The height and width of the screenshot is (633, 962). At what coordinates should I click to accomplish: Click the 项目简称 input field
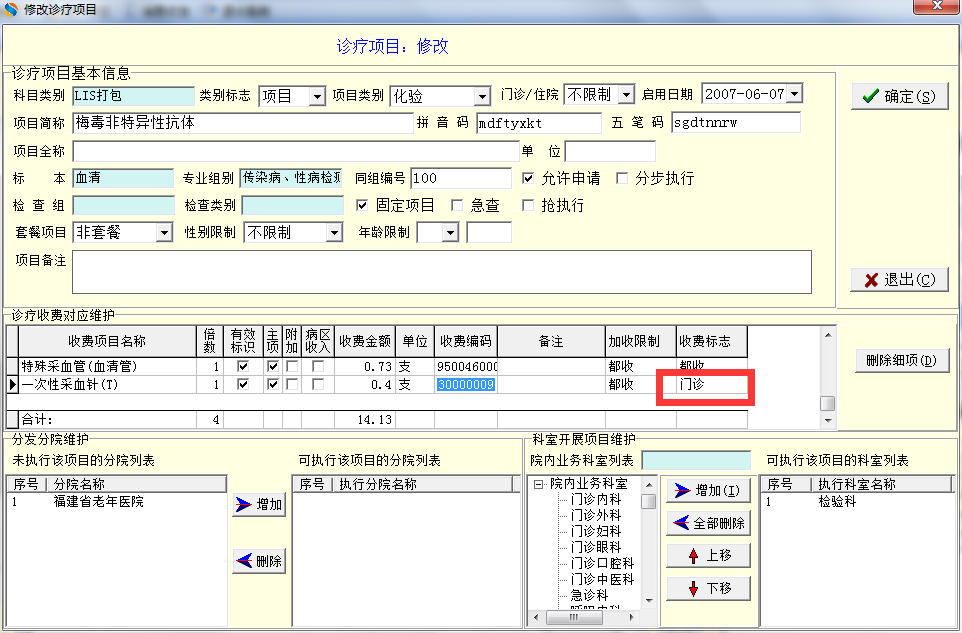coord(243,123)
